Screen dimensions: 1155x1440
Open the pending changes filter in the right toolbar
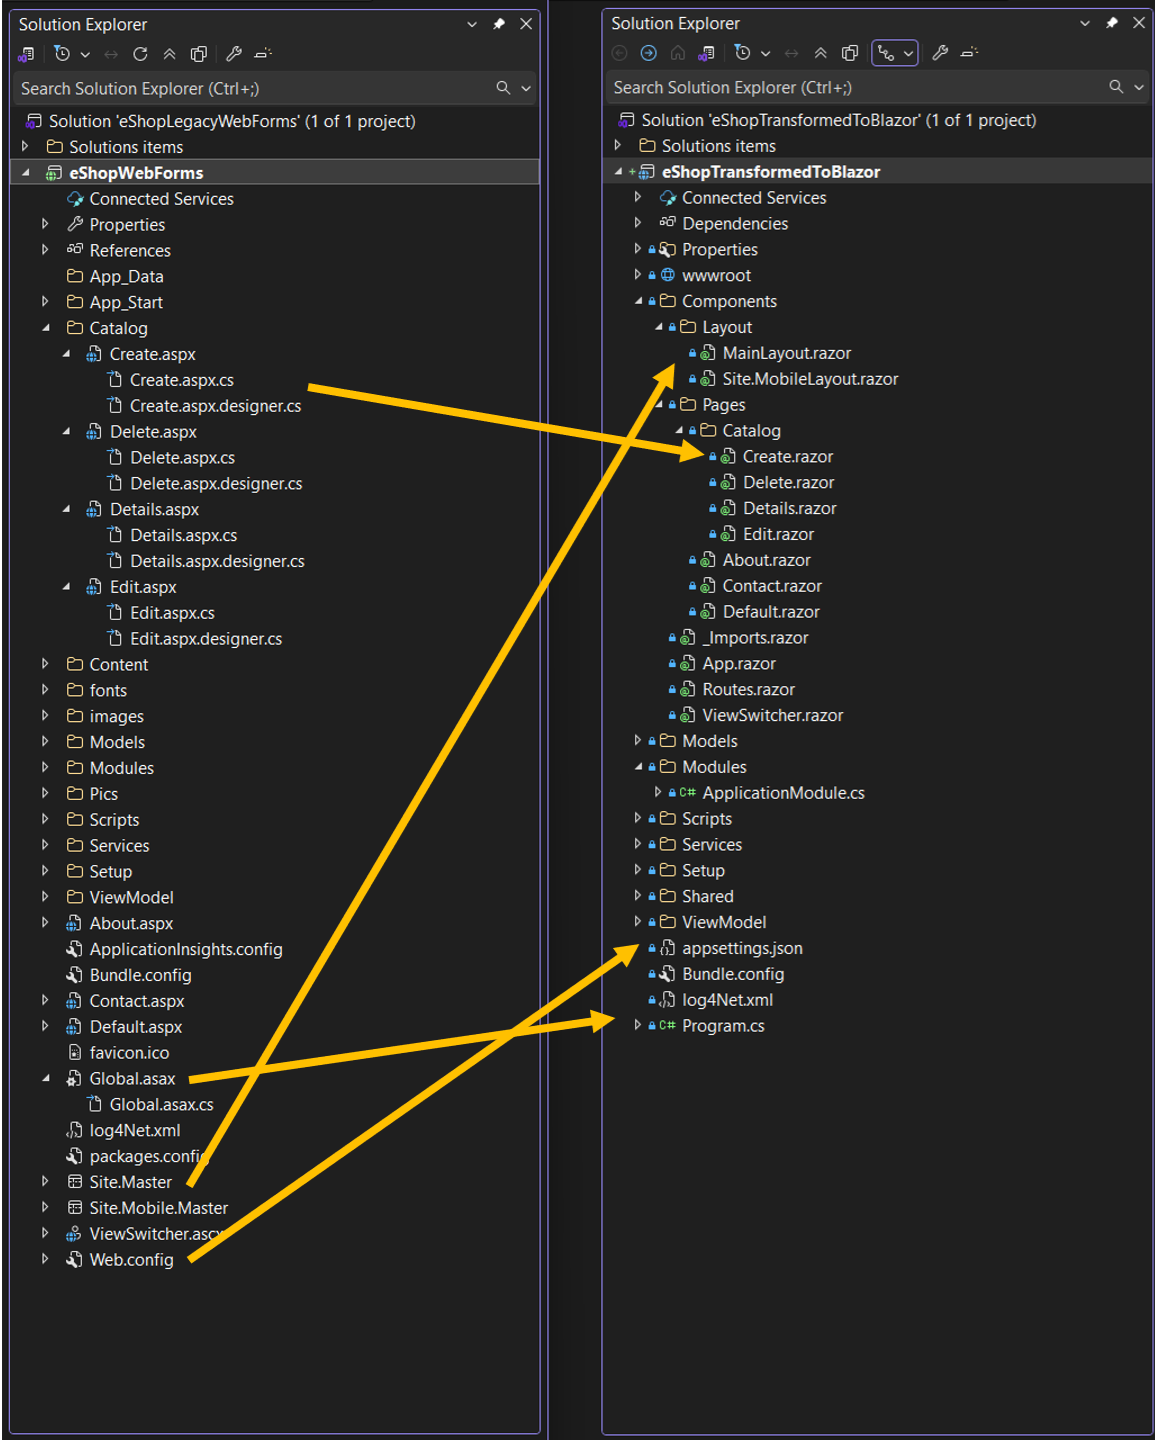[740, 52]
